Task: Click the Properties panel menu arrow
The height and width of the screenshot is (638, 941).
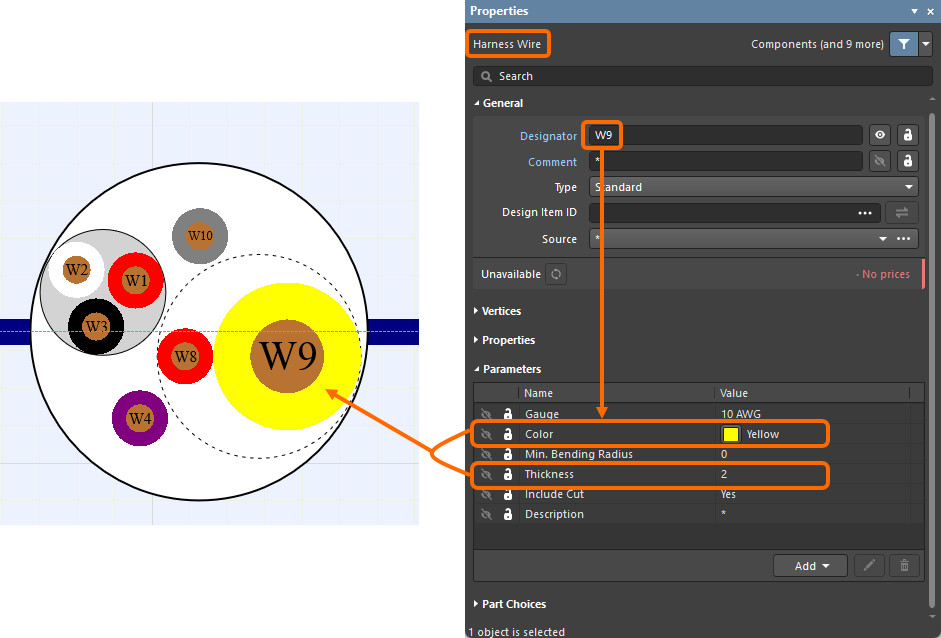Action: tap(915, 11)
